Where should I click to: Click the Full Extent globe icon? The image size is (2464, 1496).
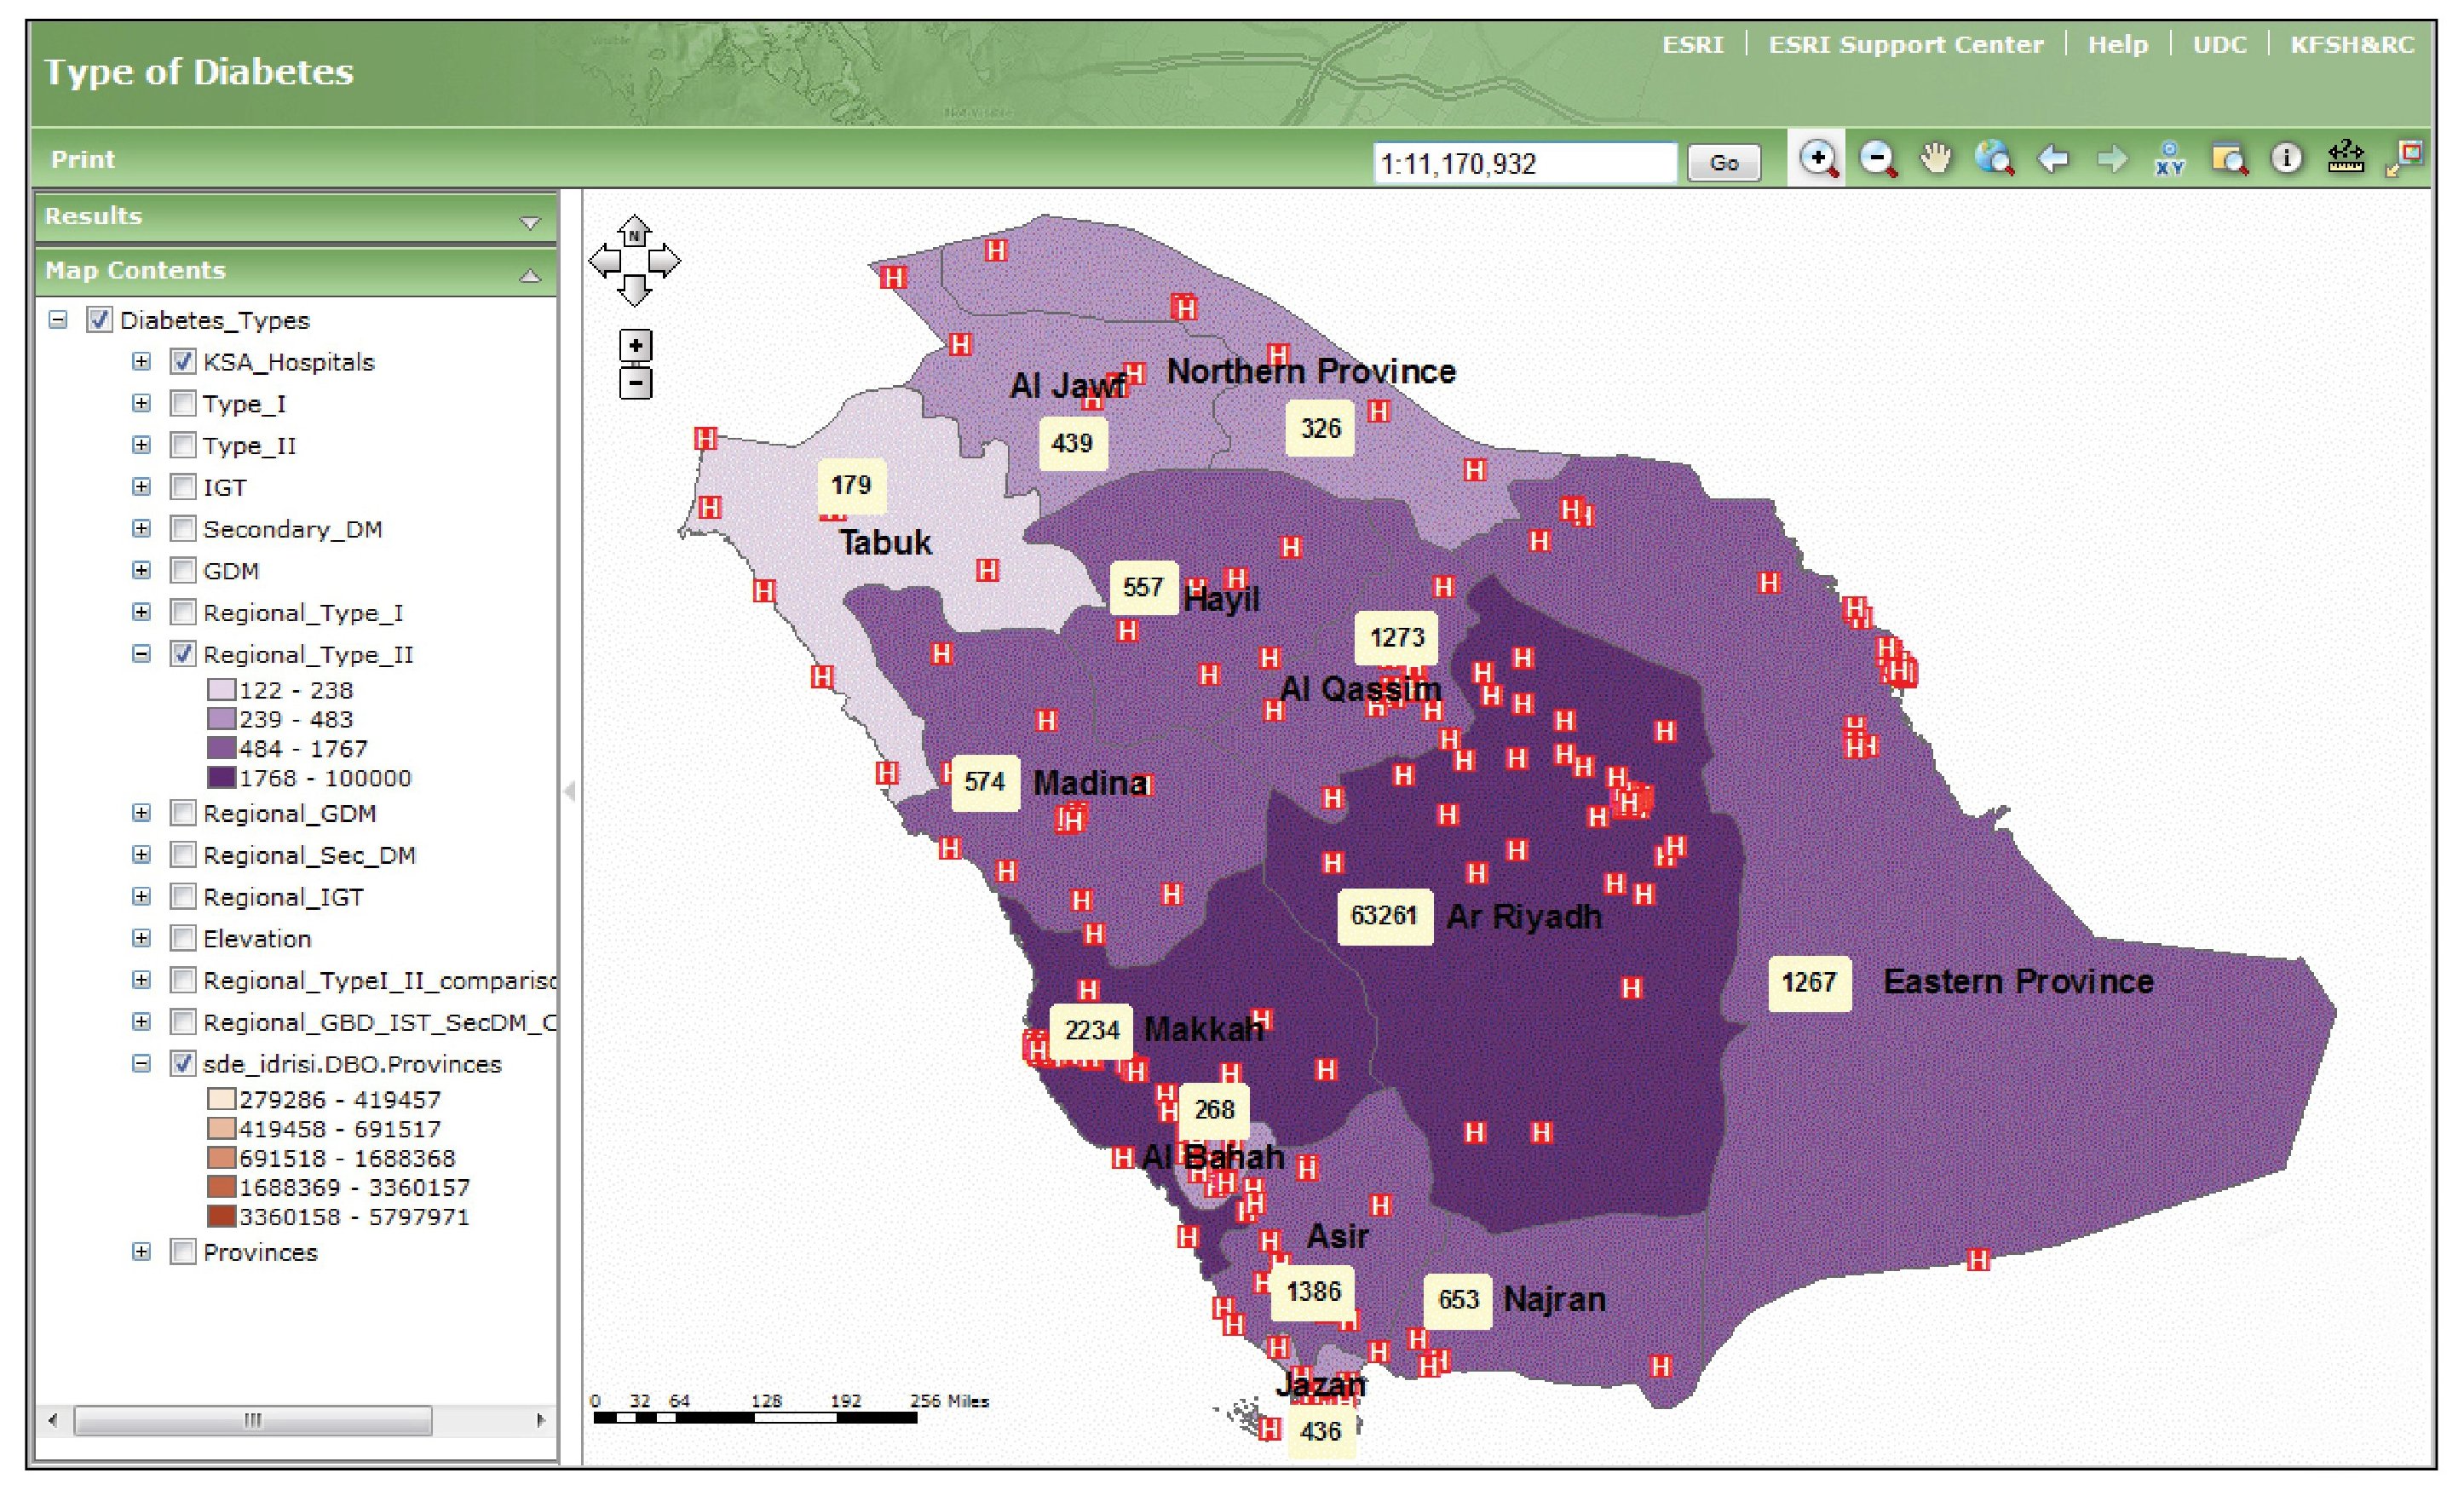(x=1994, y=159)
